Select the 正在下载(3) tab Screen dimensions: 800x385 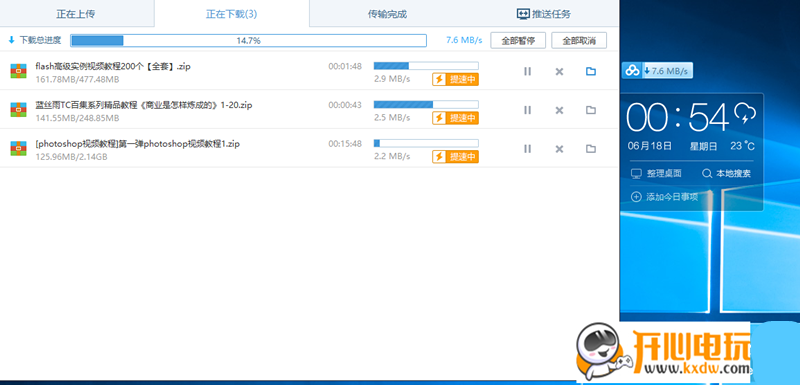232,14
